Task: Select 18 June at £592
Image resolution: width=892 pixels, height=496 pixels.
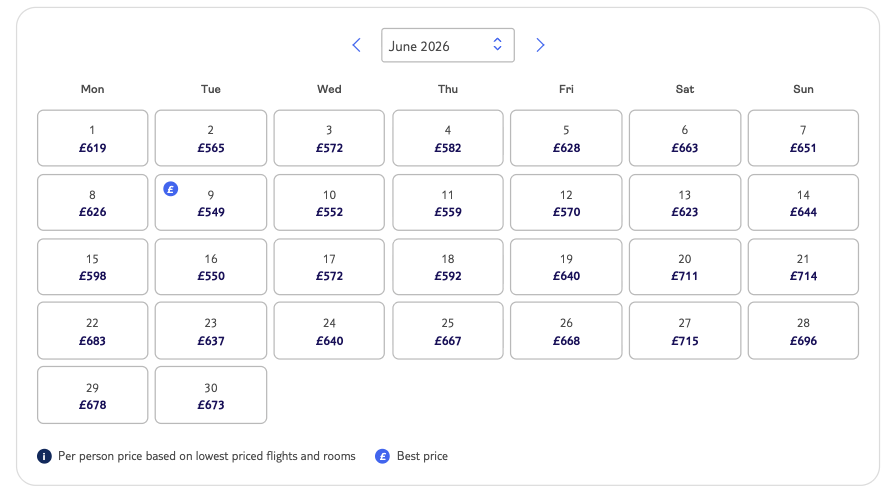Action: (448, 267)
